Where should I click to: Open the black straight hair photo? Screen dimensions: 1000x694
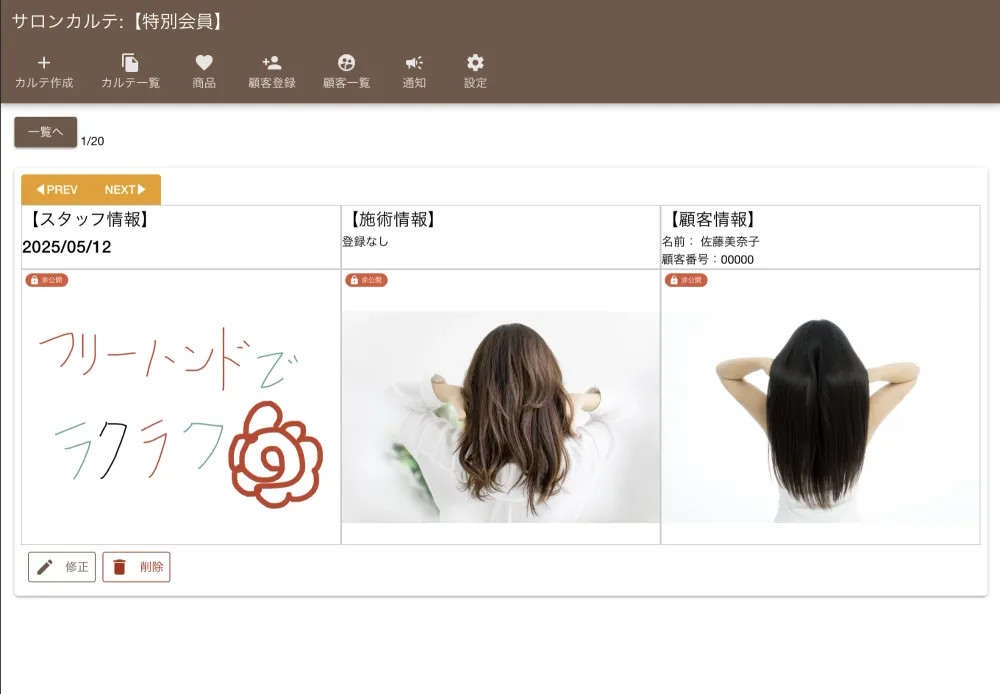point(820,417)
